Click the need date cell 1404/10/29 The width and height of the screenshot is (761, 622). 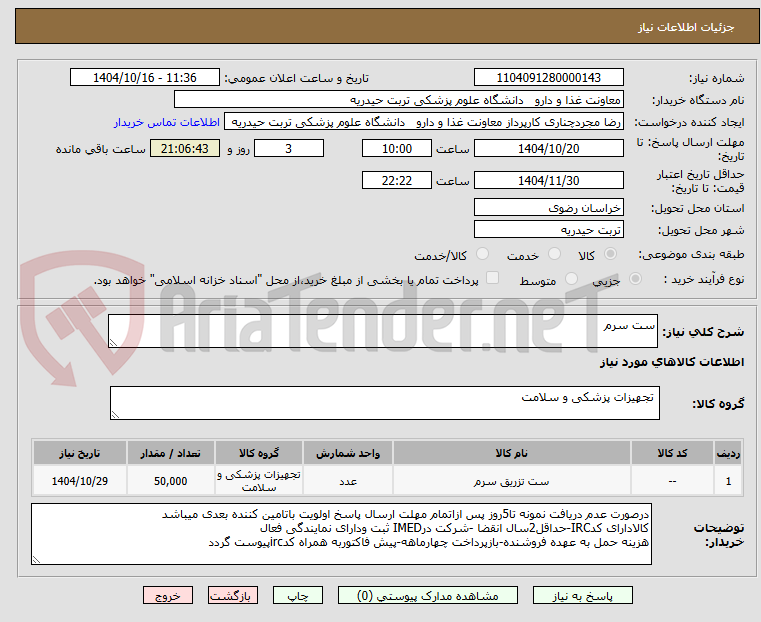pos(80,481)
